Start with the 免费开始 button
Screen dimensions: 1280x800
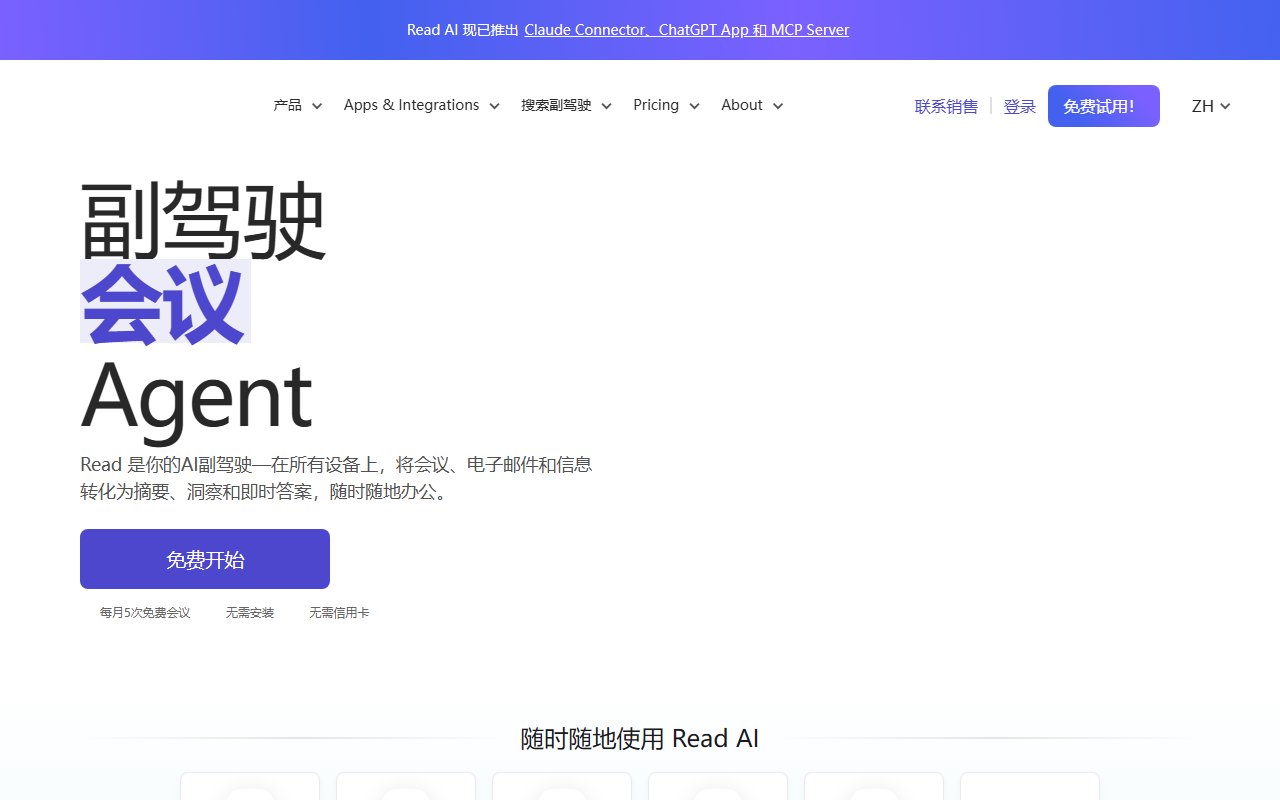pyautogui.click(x=205, y=559)
